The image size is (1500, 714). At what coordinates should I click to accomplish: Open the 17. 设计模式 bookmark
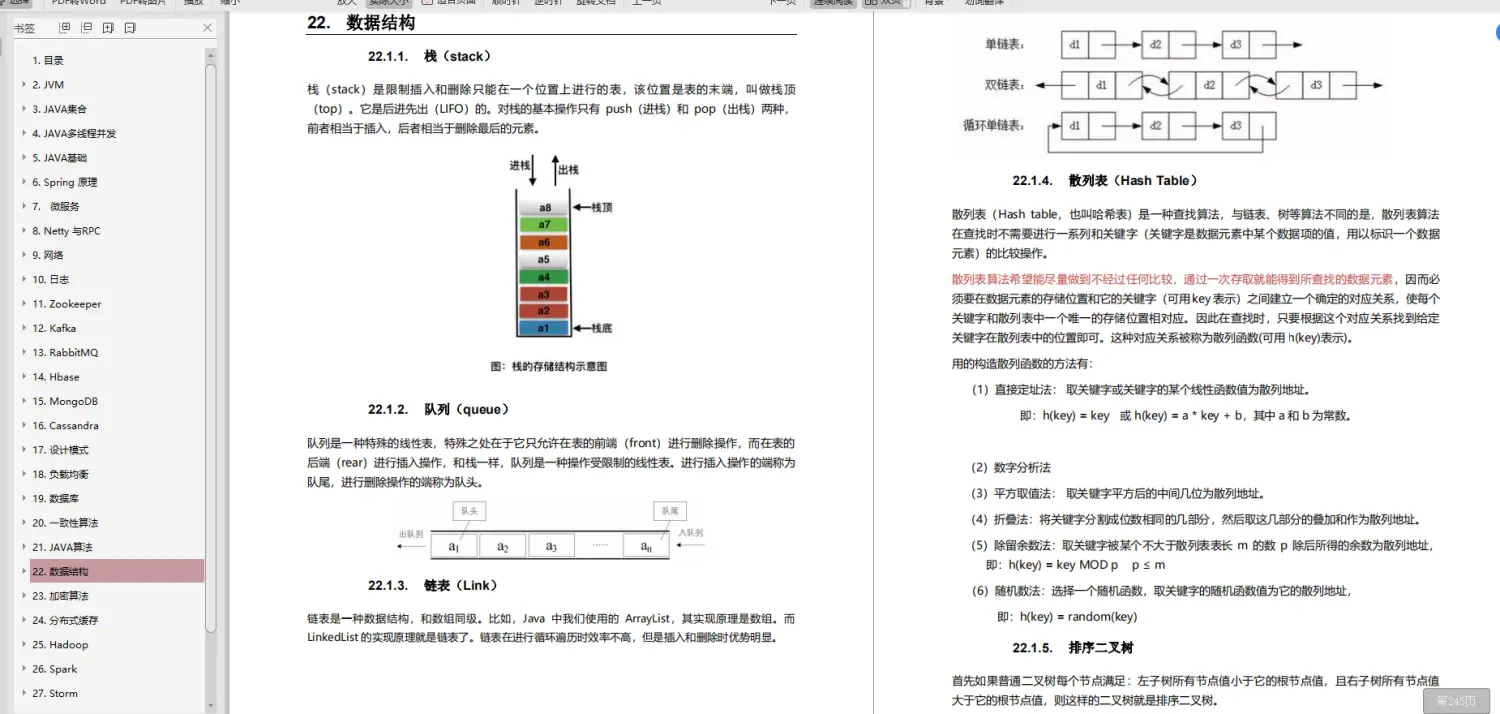60,450
